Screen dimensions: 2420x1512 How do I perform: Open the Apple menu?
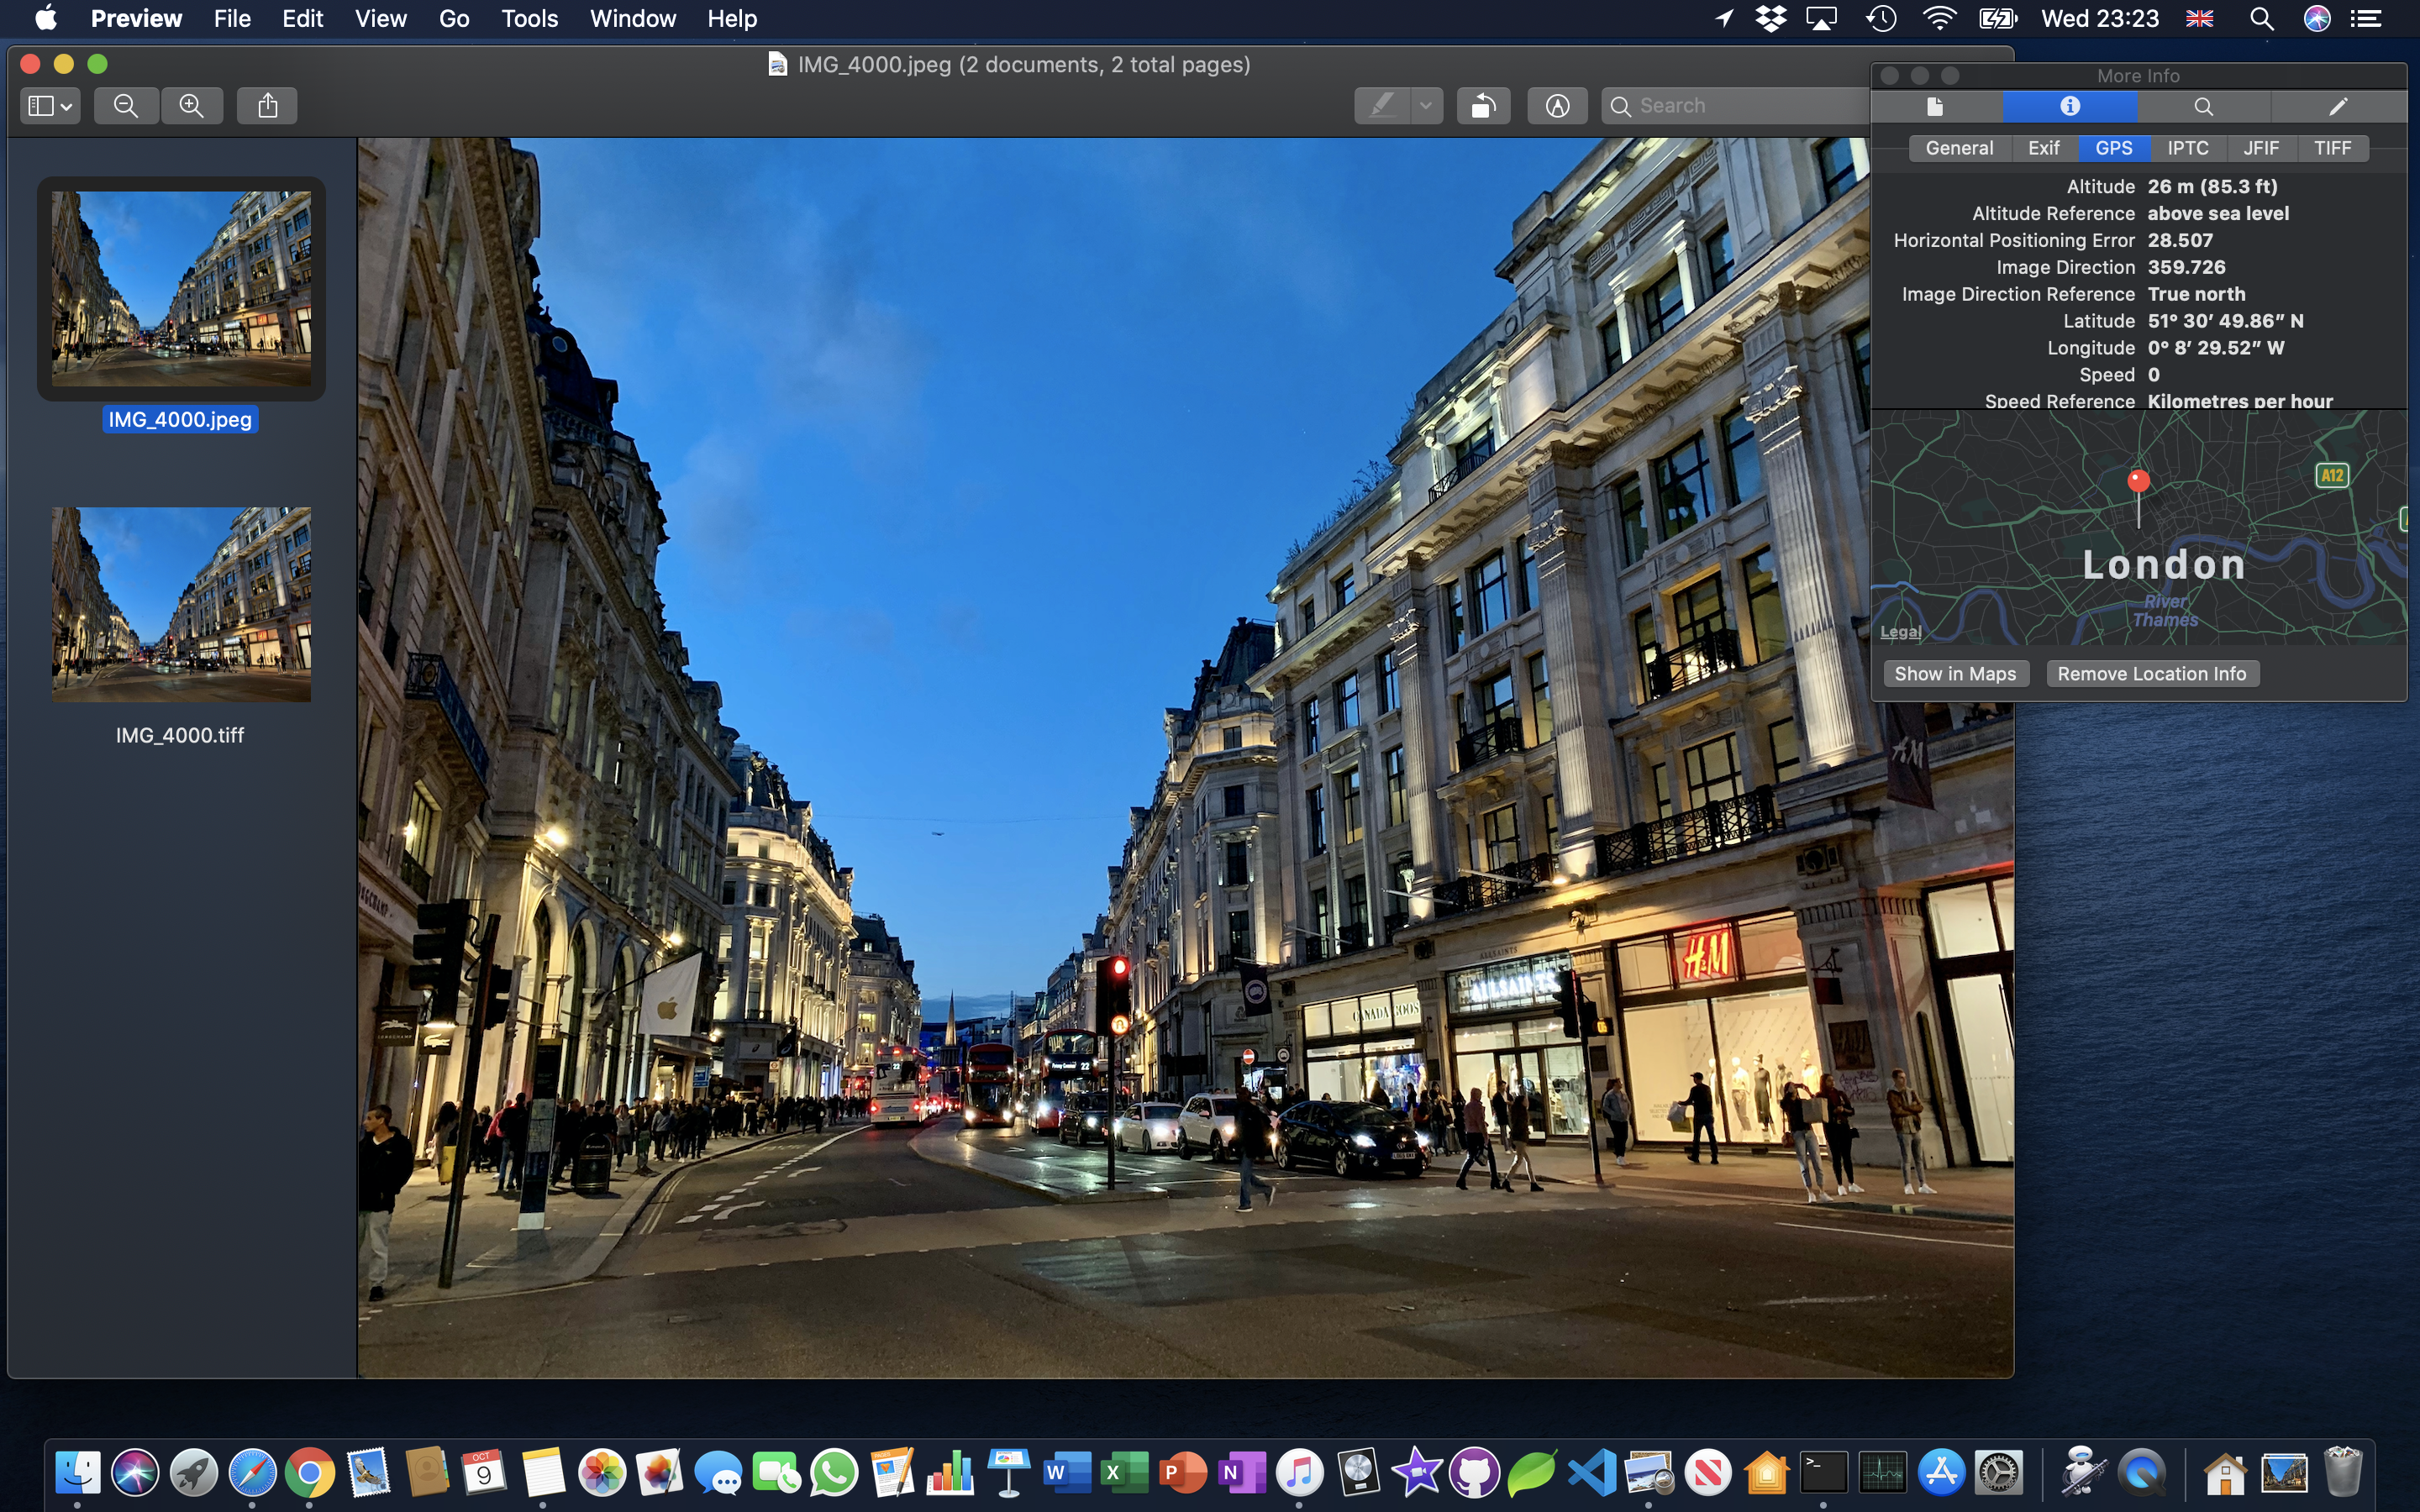pos(45,18)
